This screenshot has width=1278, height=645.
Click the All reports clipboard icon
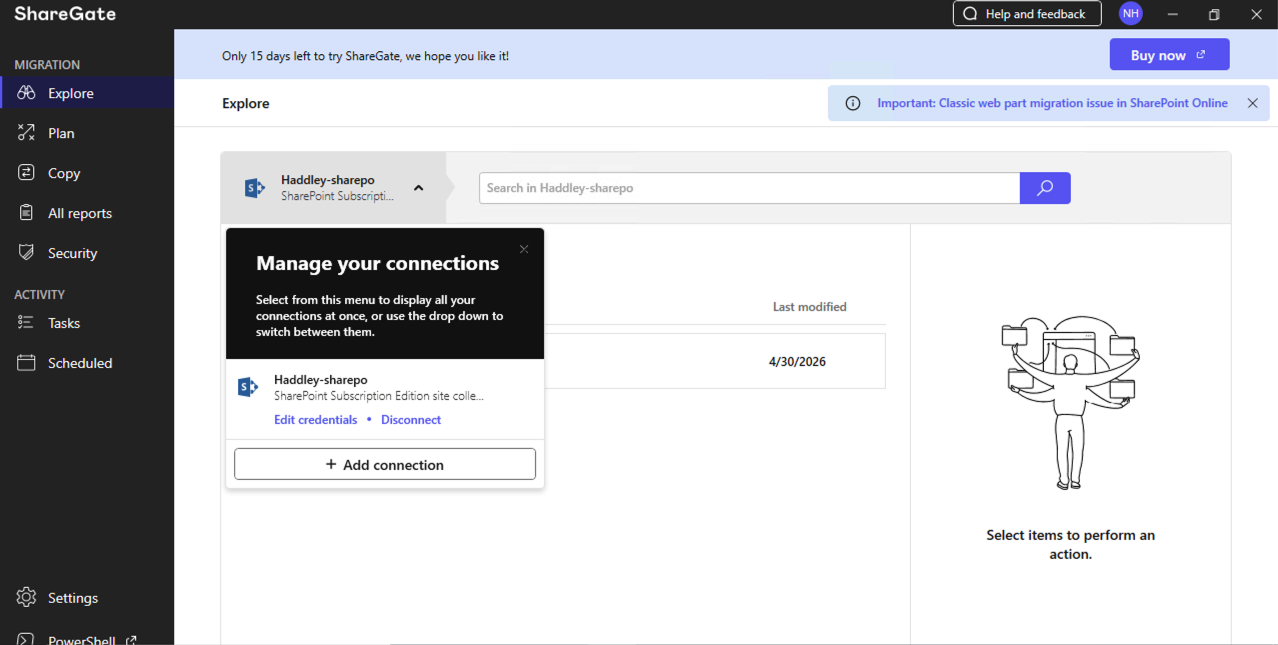point(27,213)
